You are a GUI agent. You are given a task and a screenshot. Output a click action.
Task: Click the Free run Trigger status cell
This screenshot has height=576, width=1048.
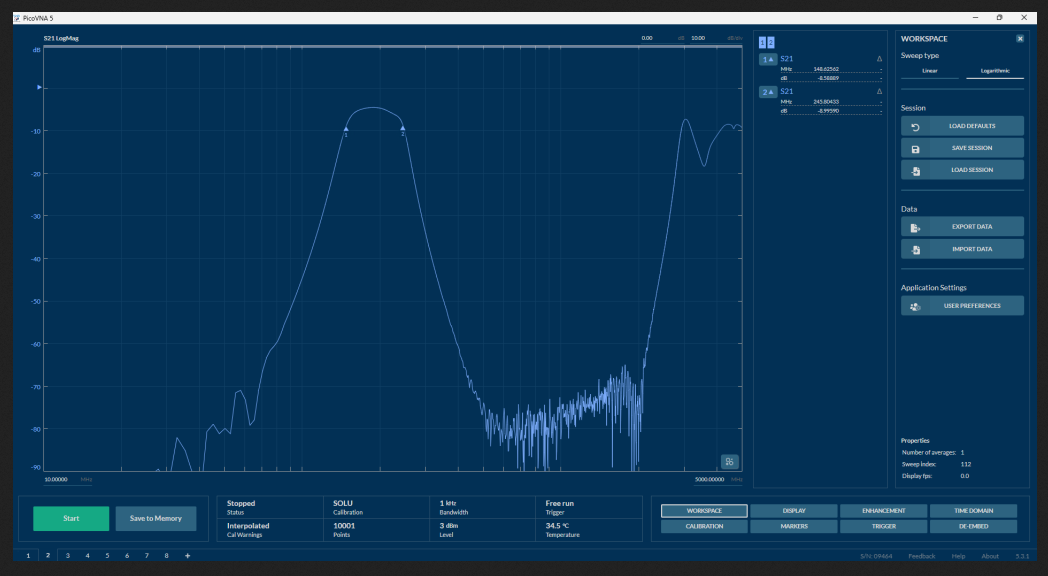click(x=589, y=508)
